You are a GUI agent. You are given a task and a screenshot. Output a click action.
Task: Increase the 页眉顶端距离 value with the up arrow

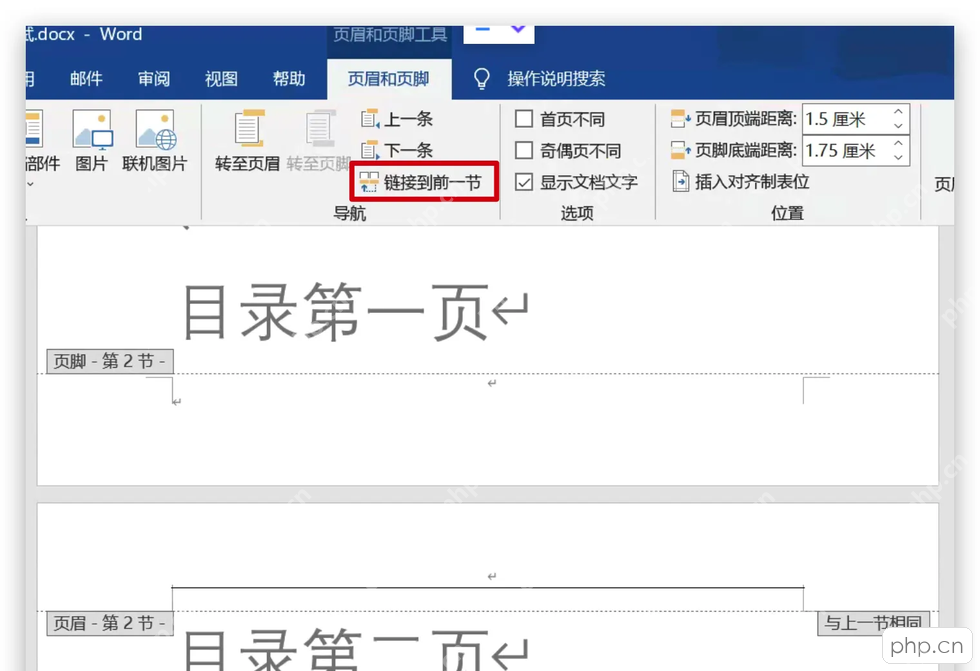(898, 112)
